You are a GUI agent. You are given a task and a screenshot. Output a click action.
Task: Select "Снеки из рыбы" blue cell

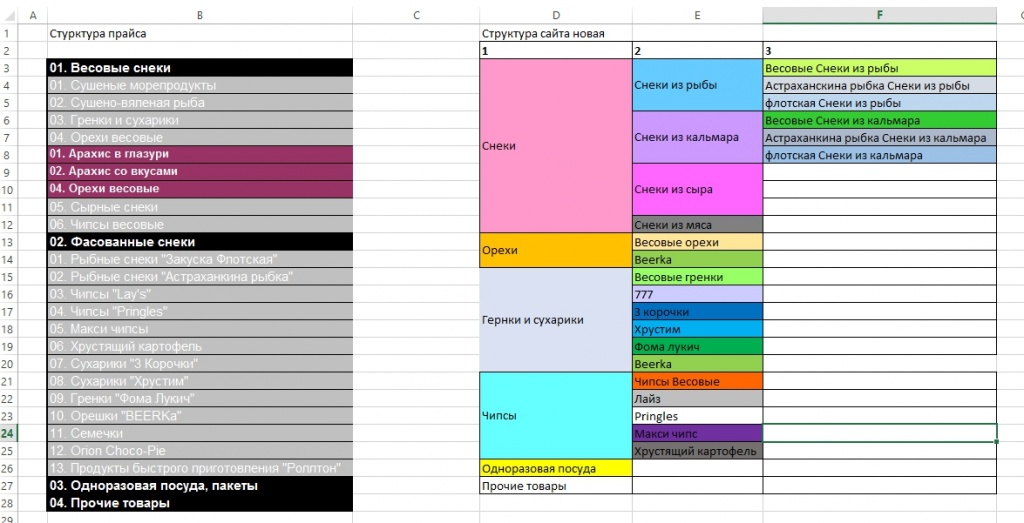coord(697,85)
